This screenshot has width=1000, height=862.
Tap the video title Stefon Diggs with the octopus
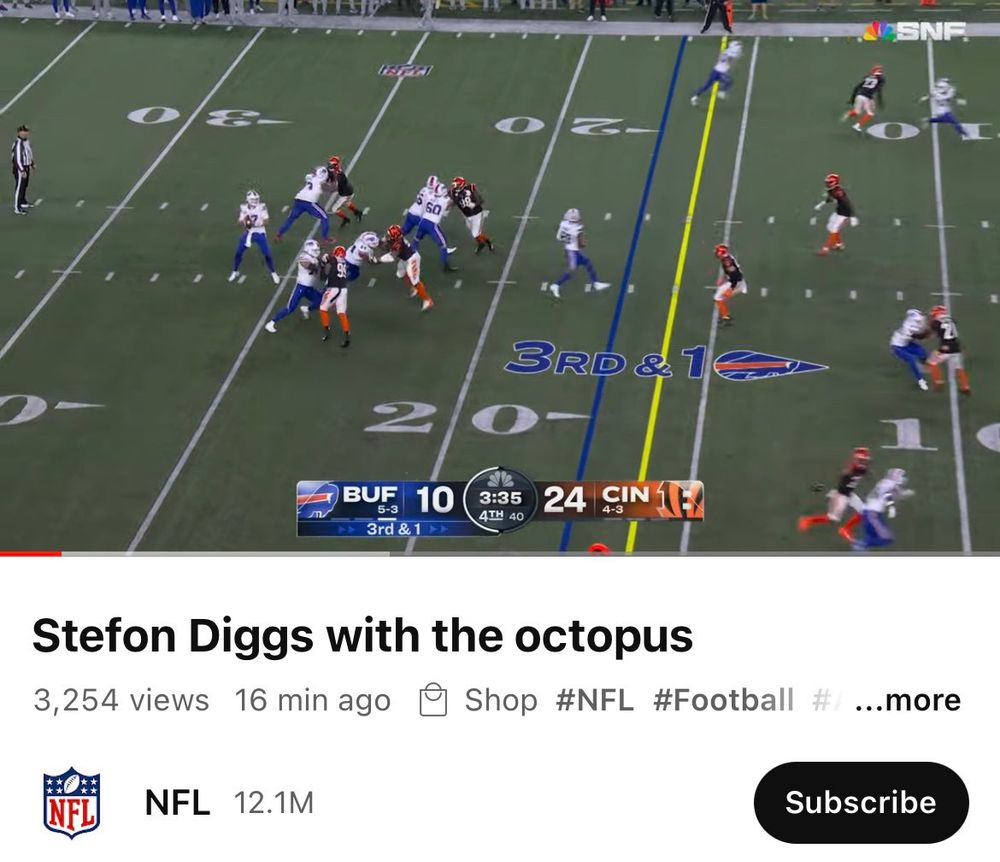362,636
